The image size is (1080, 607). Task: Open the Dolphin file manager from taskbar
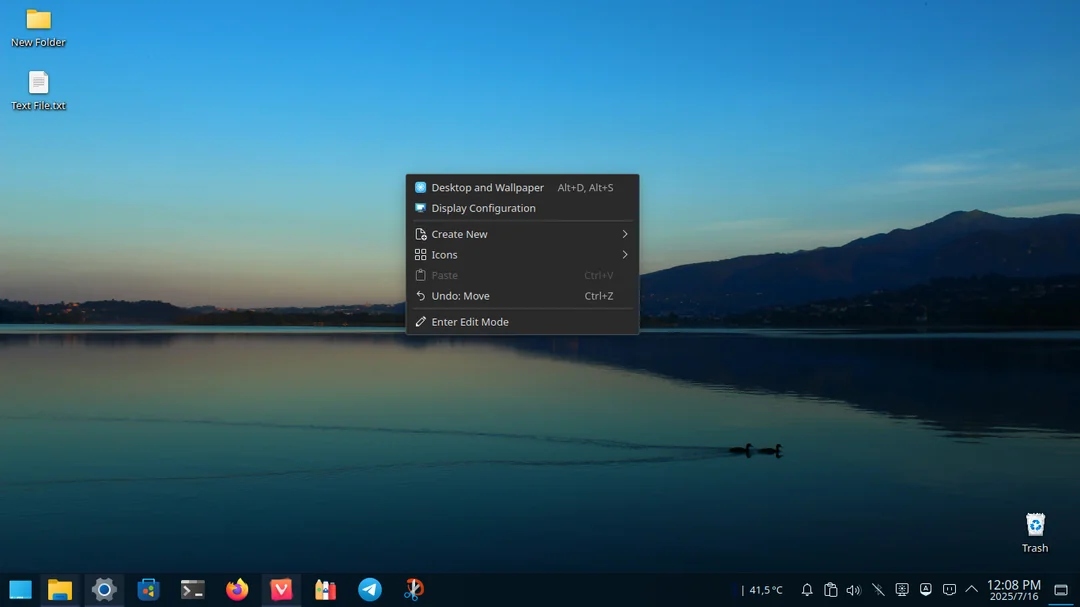(x=60, y=590)
